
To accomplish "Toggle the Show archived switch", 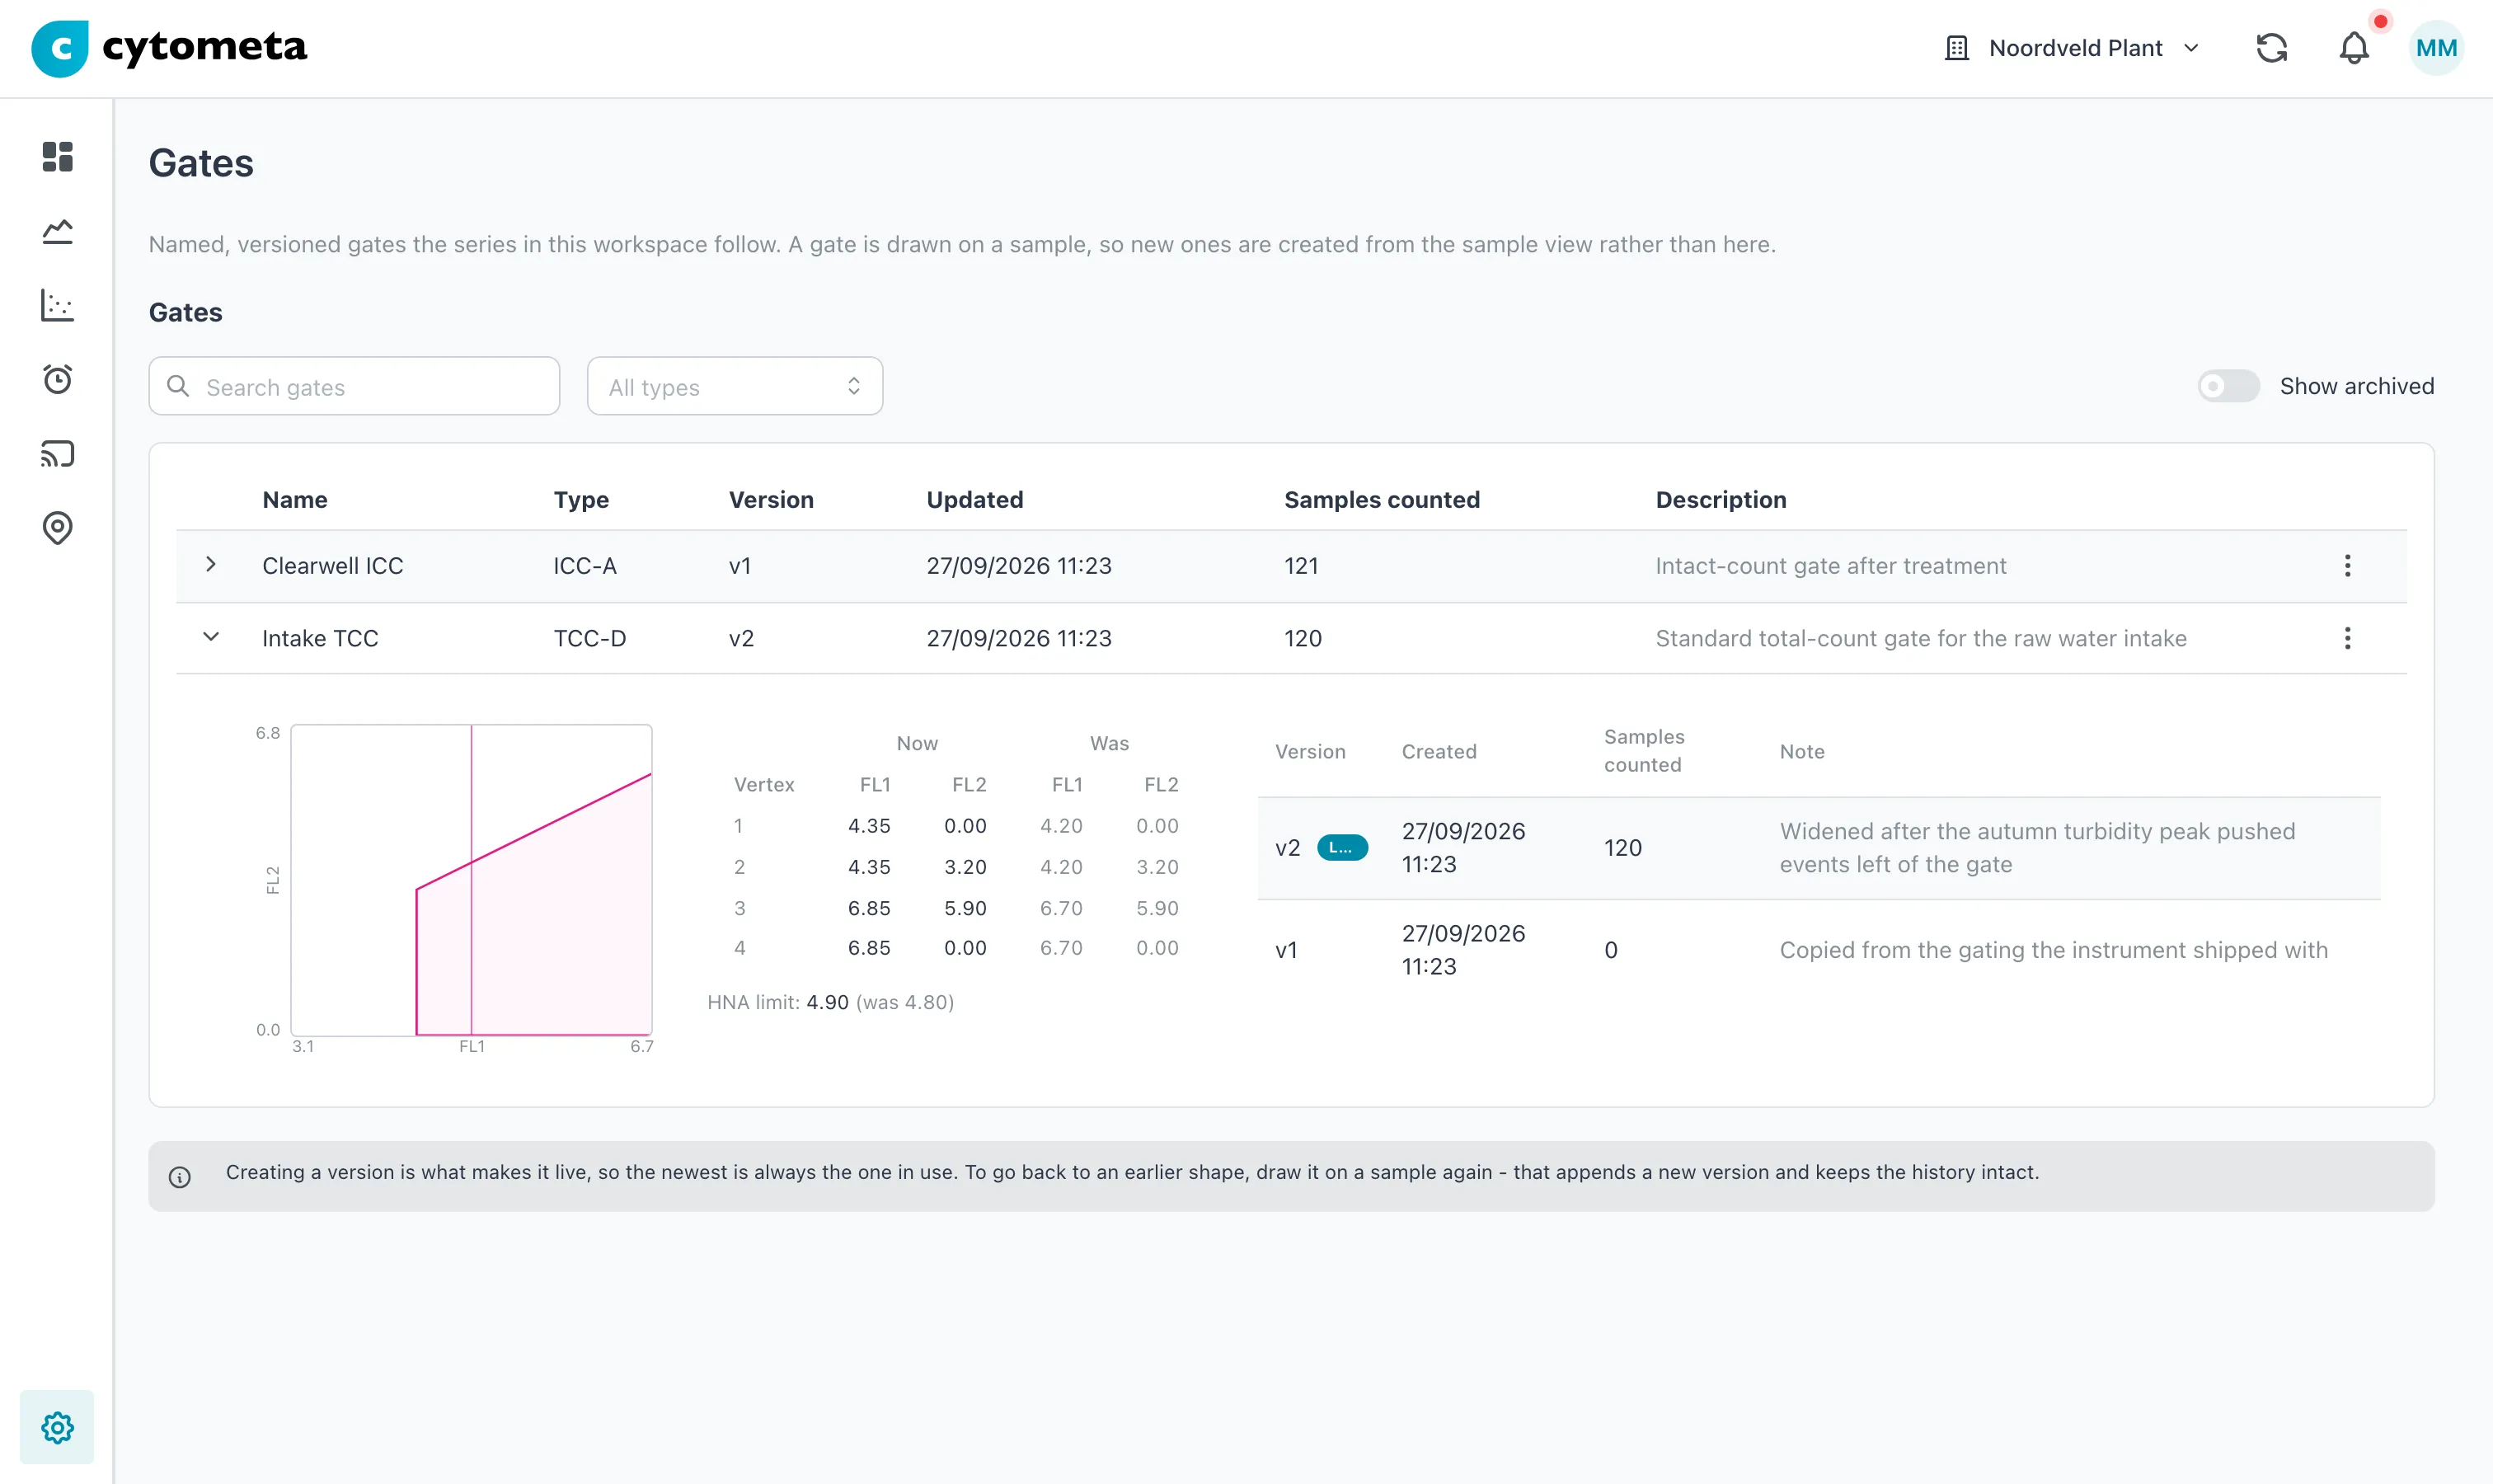I will [x=2228, y=386].
